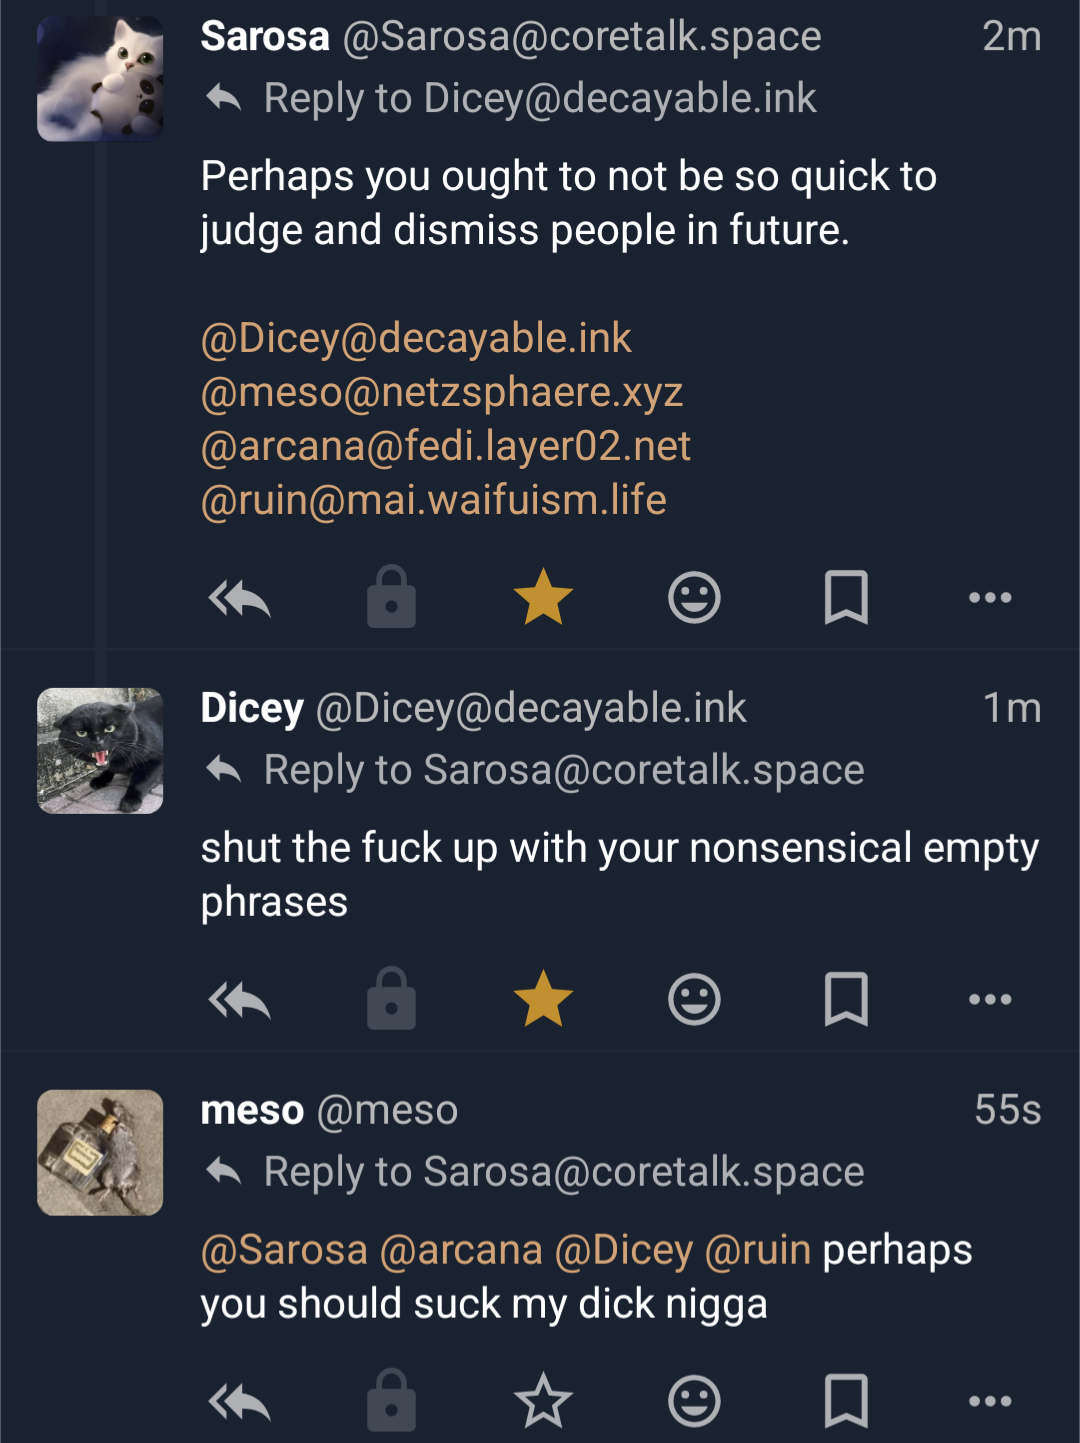Open more options menu on Dicey's post
1080x1443 pixels.
click(x=990, y=999)
